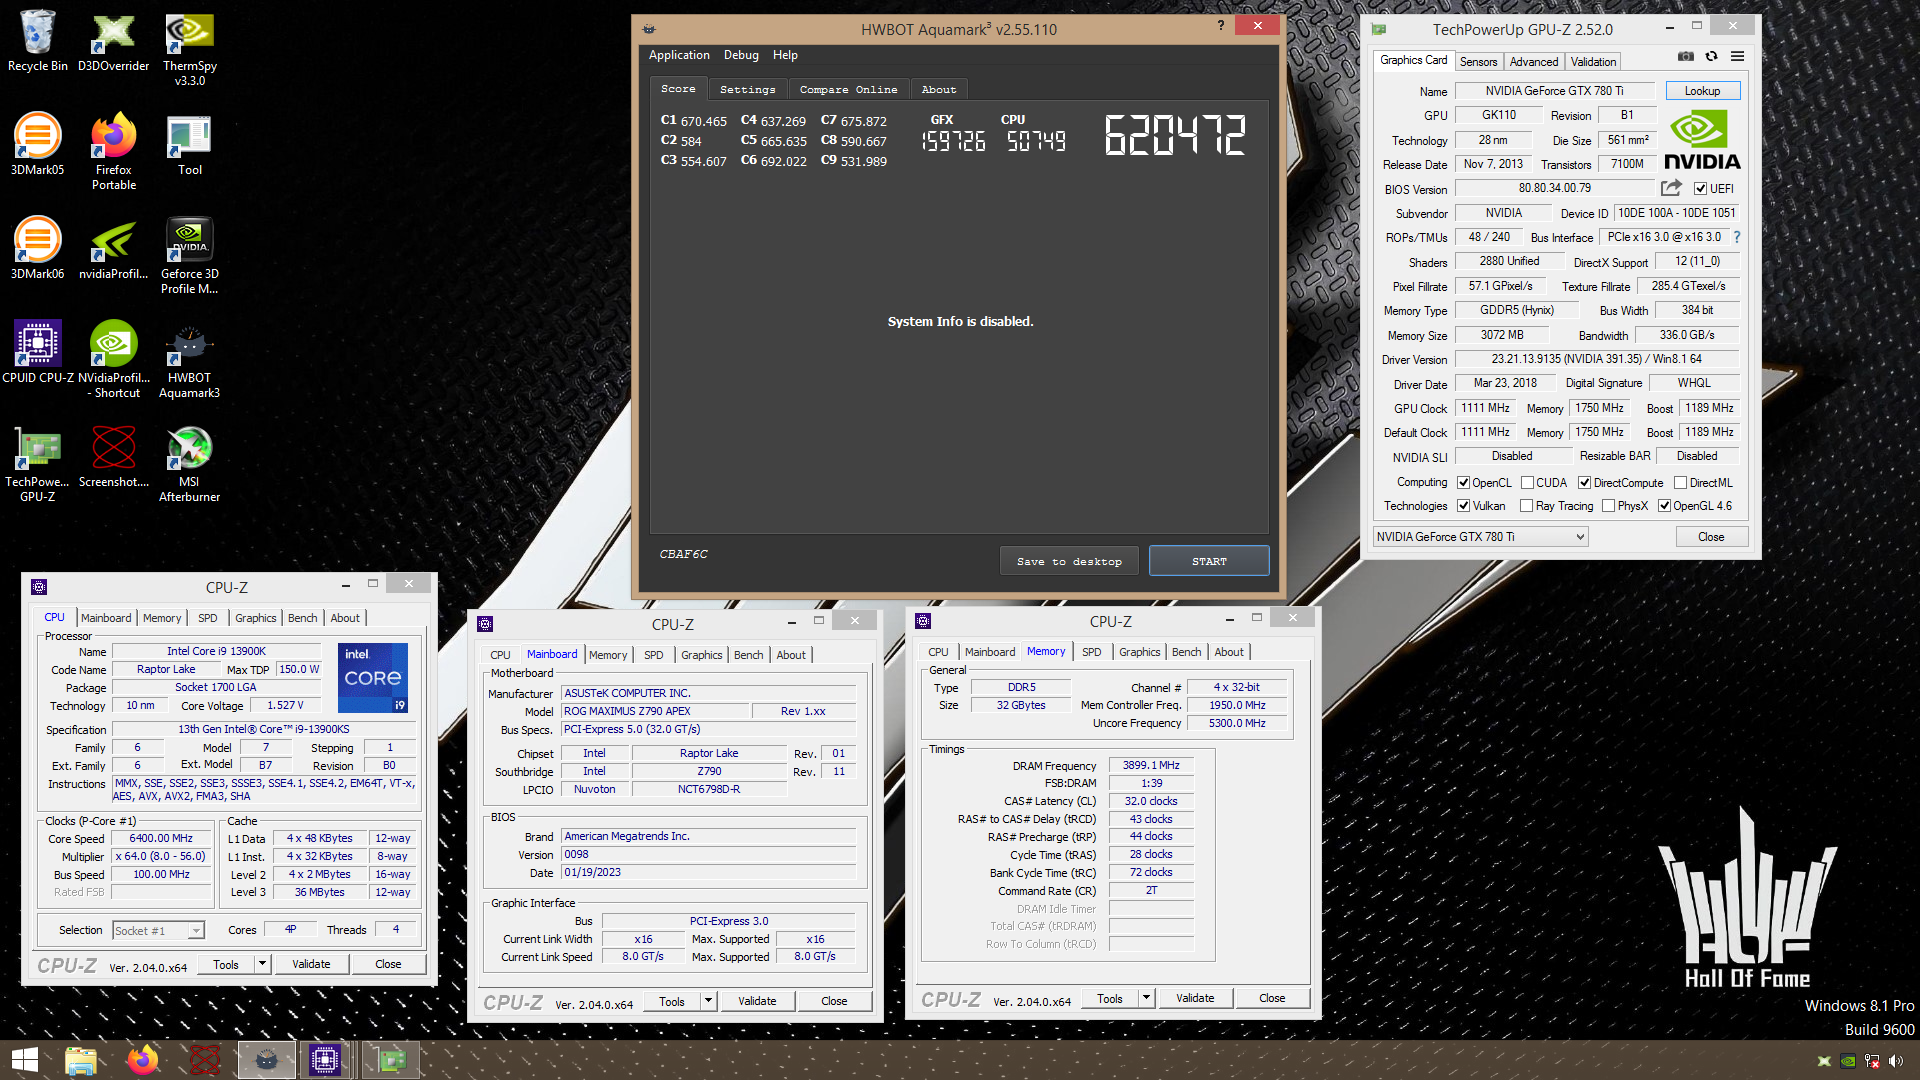Click the NVIDIA logo in GPU-Z
Image resolution: width=1920 pixels, height=1080 pixels.
(1701, 139)
